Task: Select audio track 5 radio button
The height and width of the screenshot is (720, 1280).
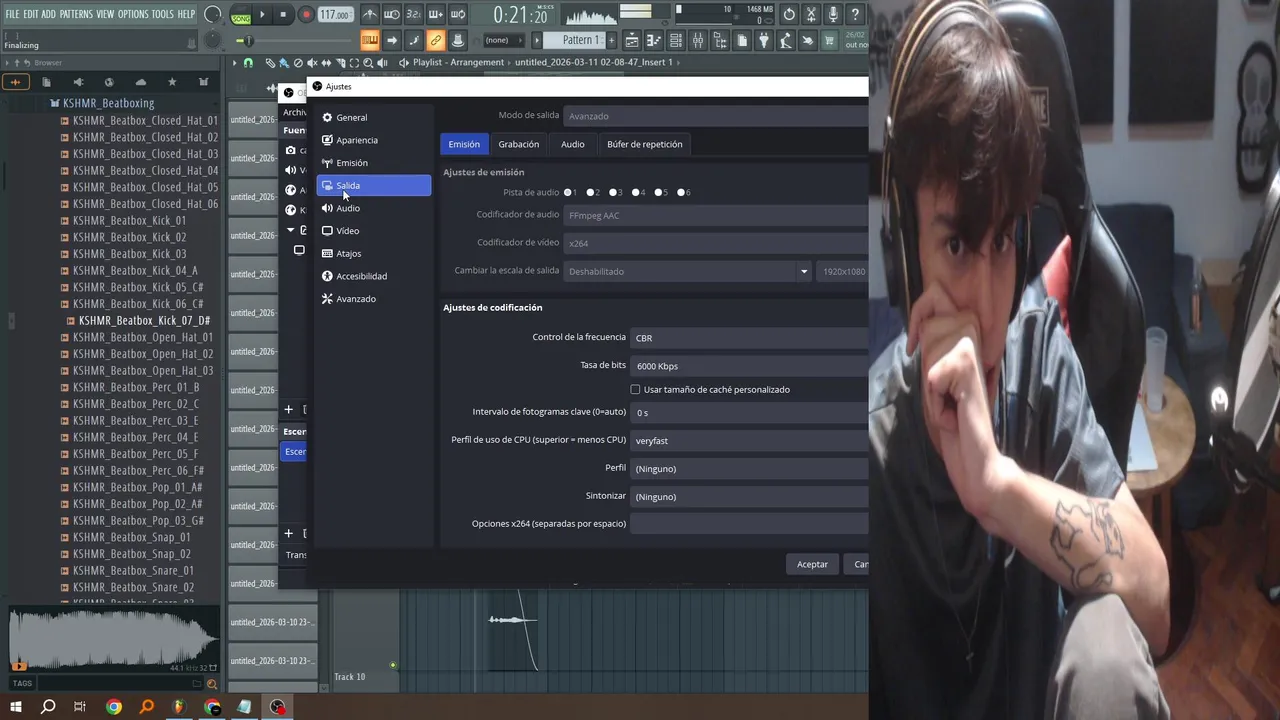Action: [659, 192]
